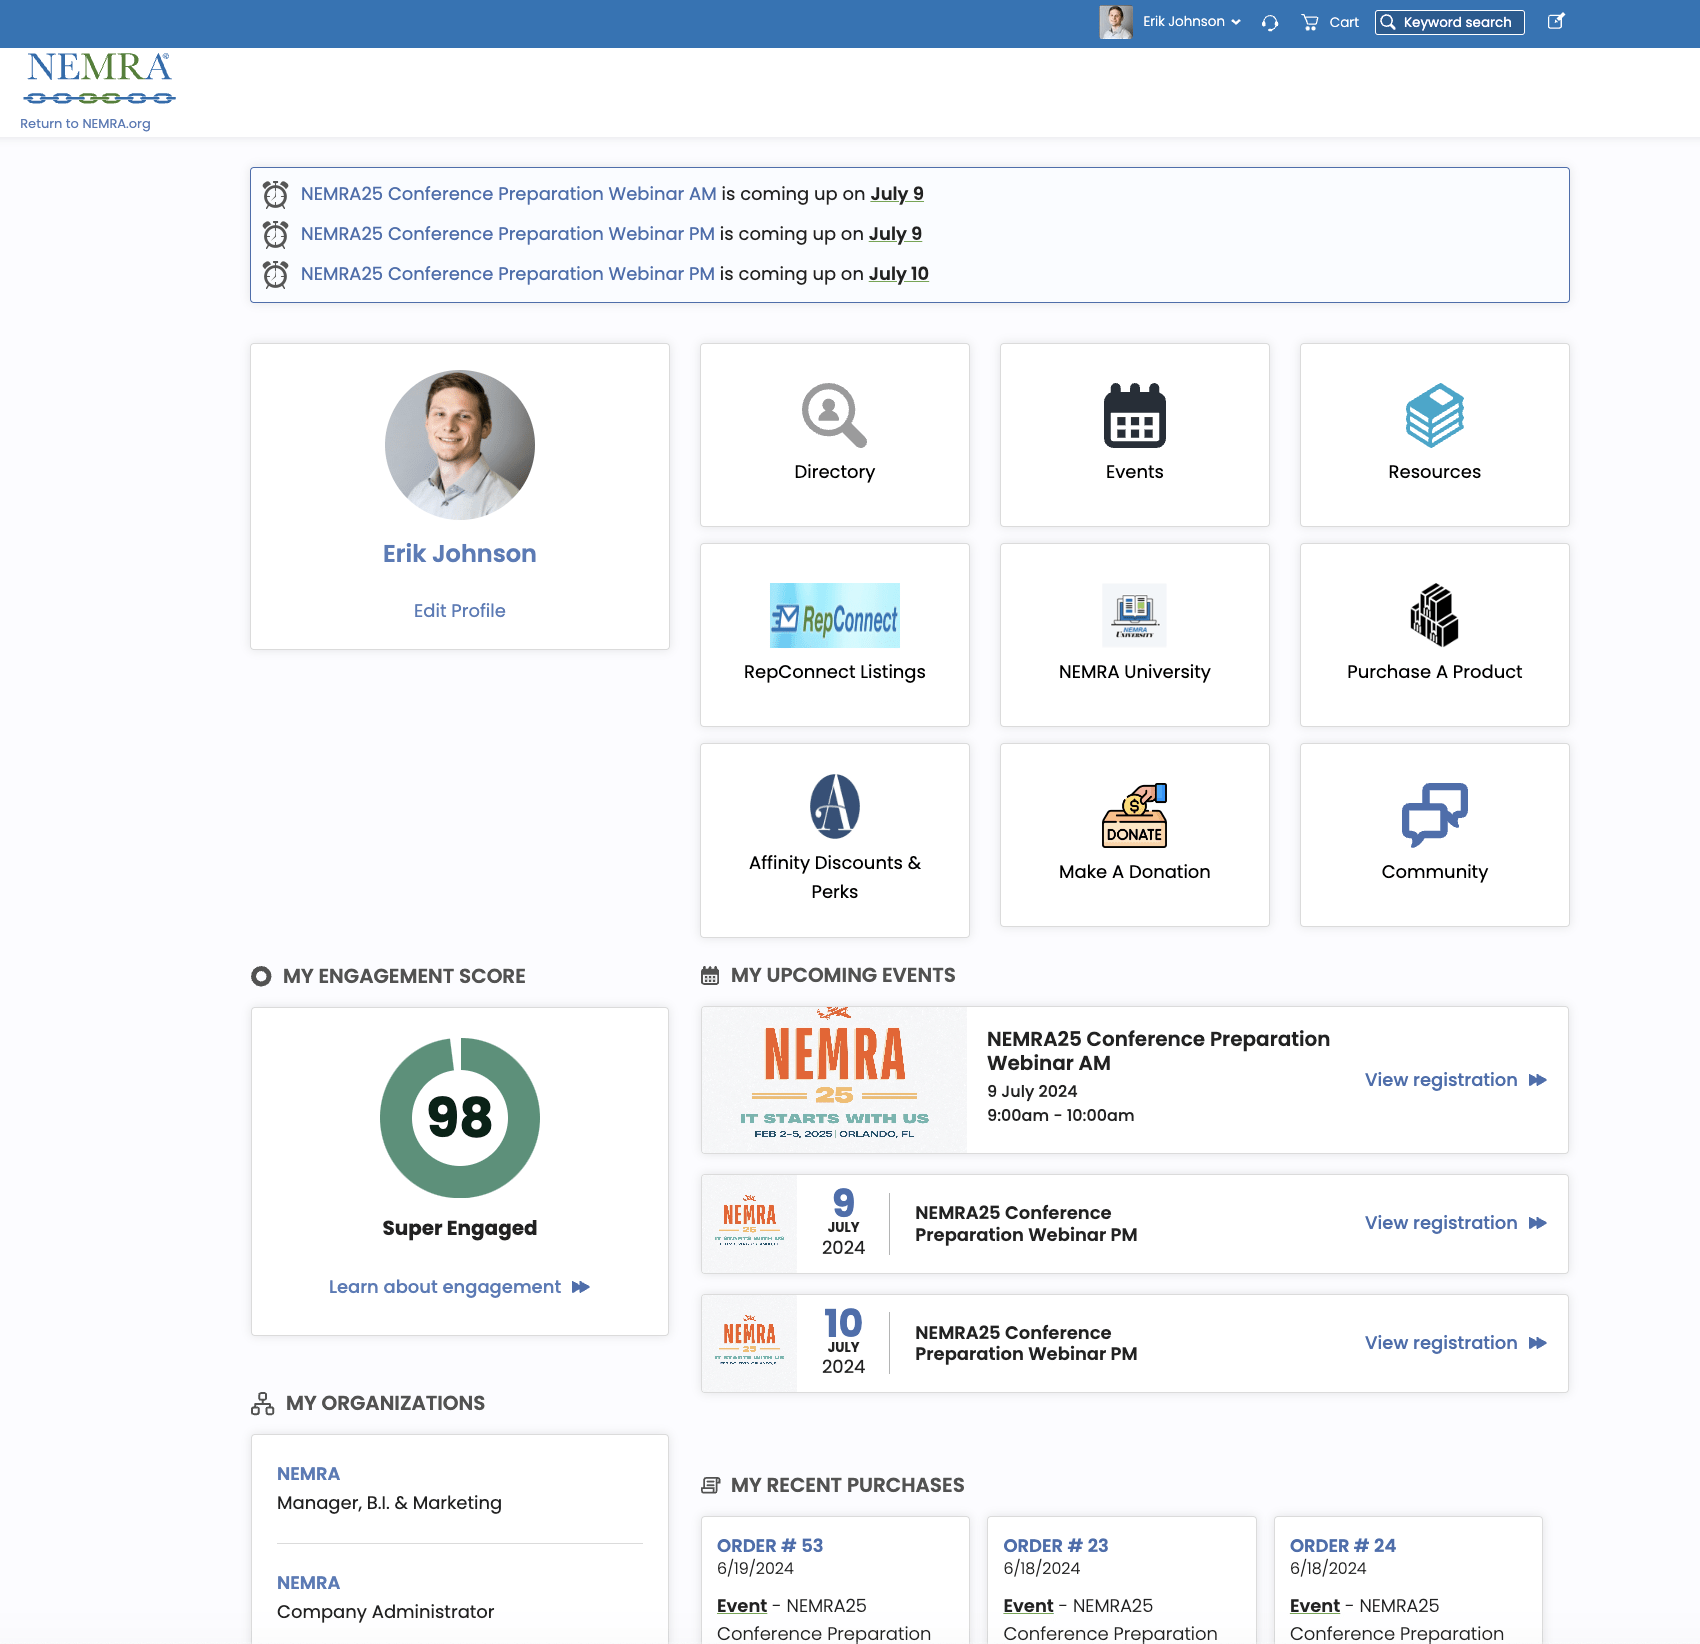Image resolution: width=1700 pixels, height=1644 pixels.
Task: Open the RepConnect Listings logo
Action: [x=834, y=616]
